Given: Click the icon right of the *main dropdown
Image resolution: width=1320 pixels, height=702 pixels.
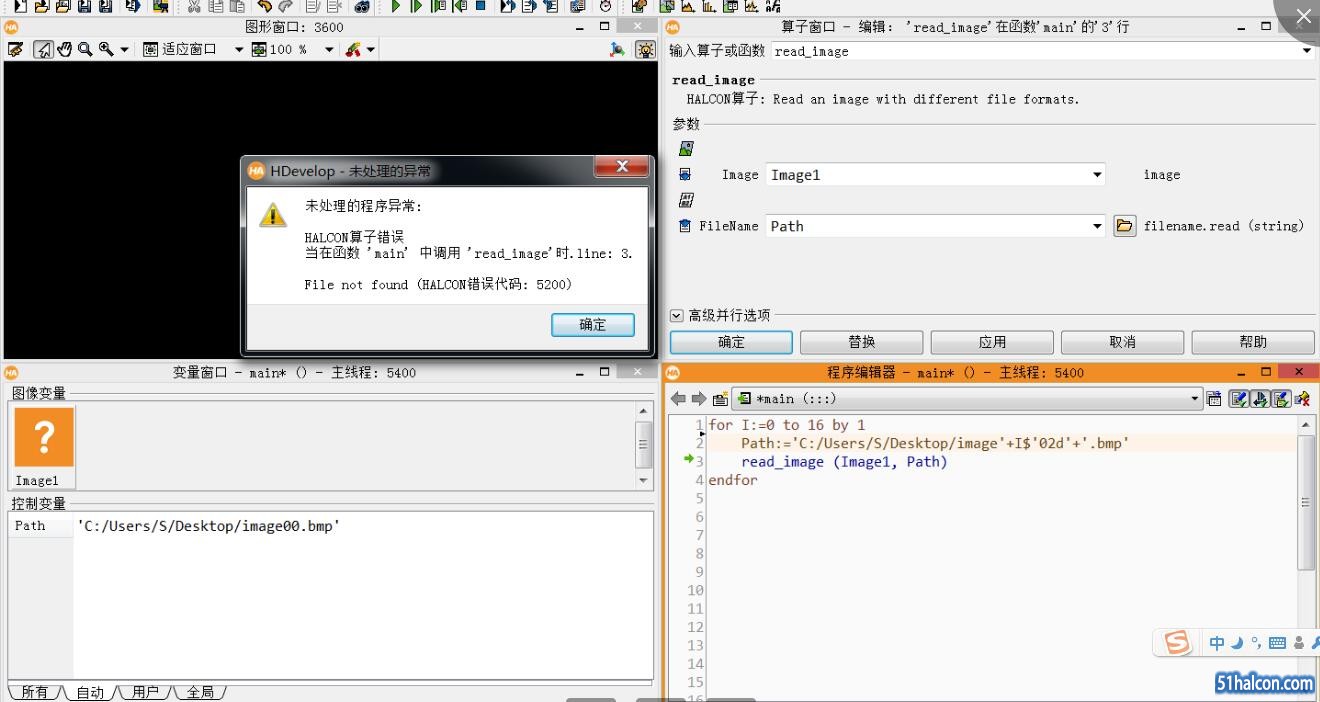Looking at the screenshot, I should tap(1214, 399).
